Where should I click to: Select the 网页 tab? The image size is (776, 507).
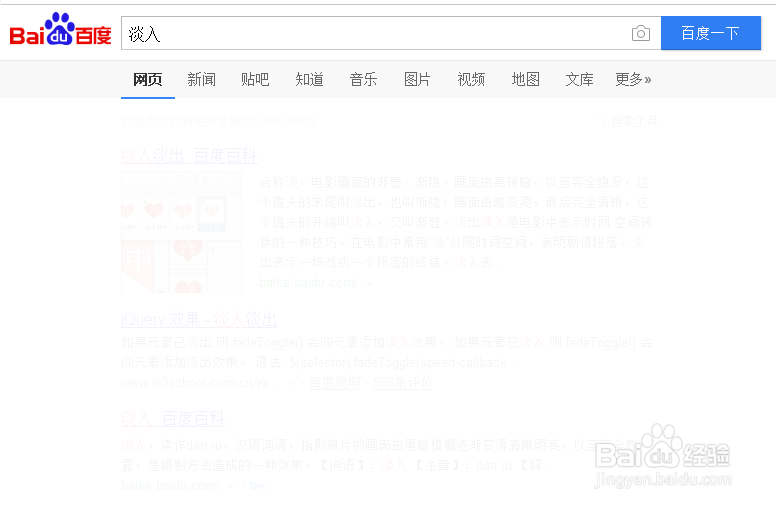(147, 79)
